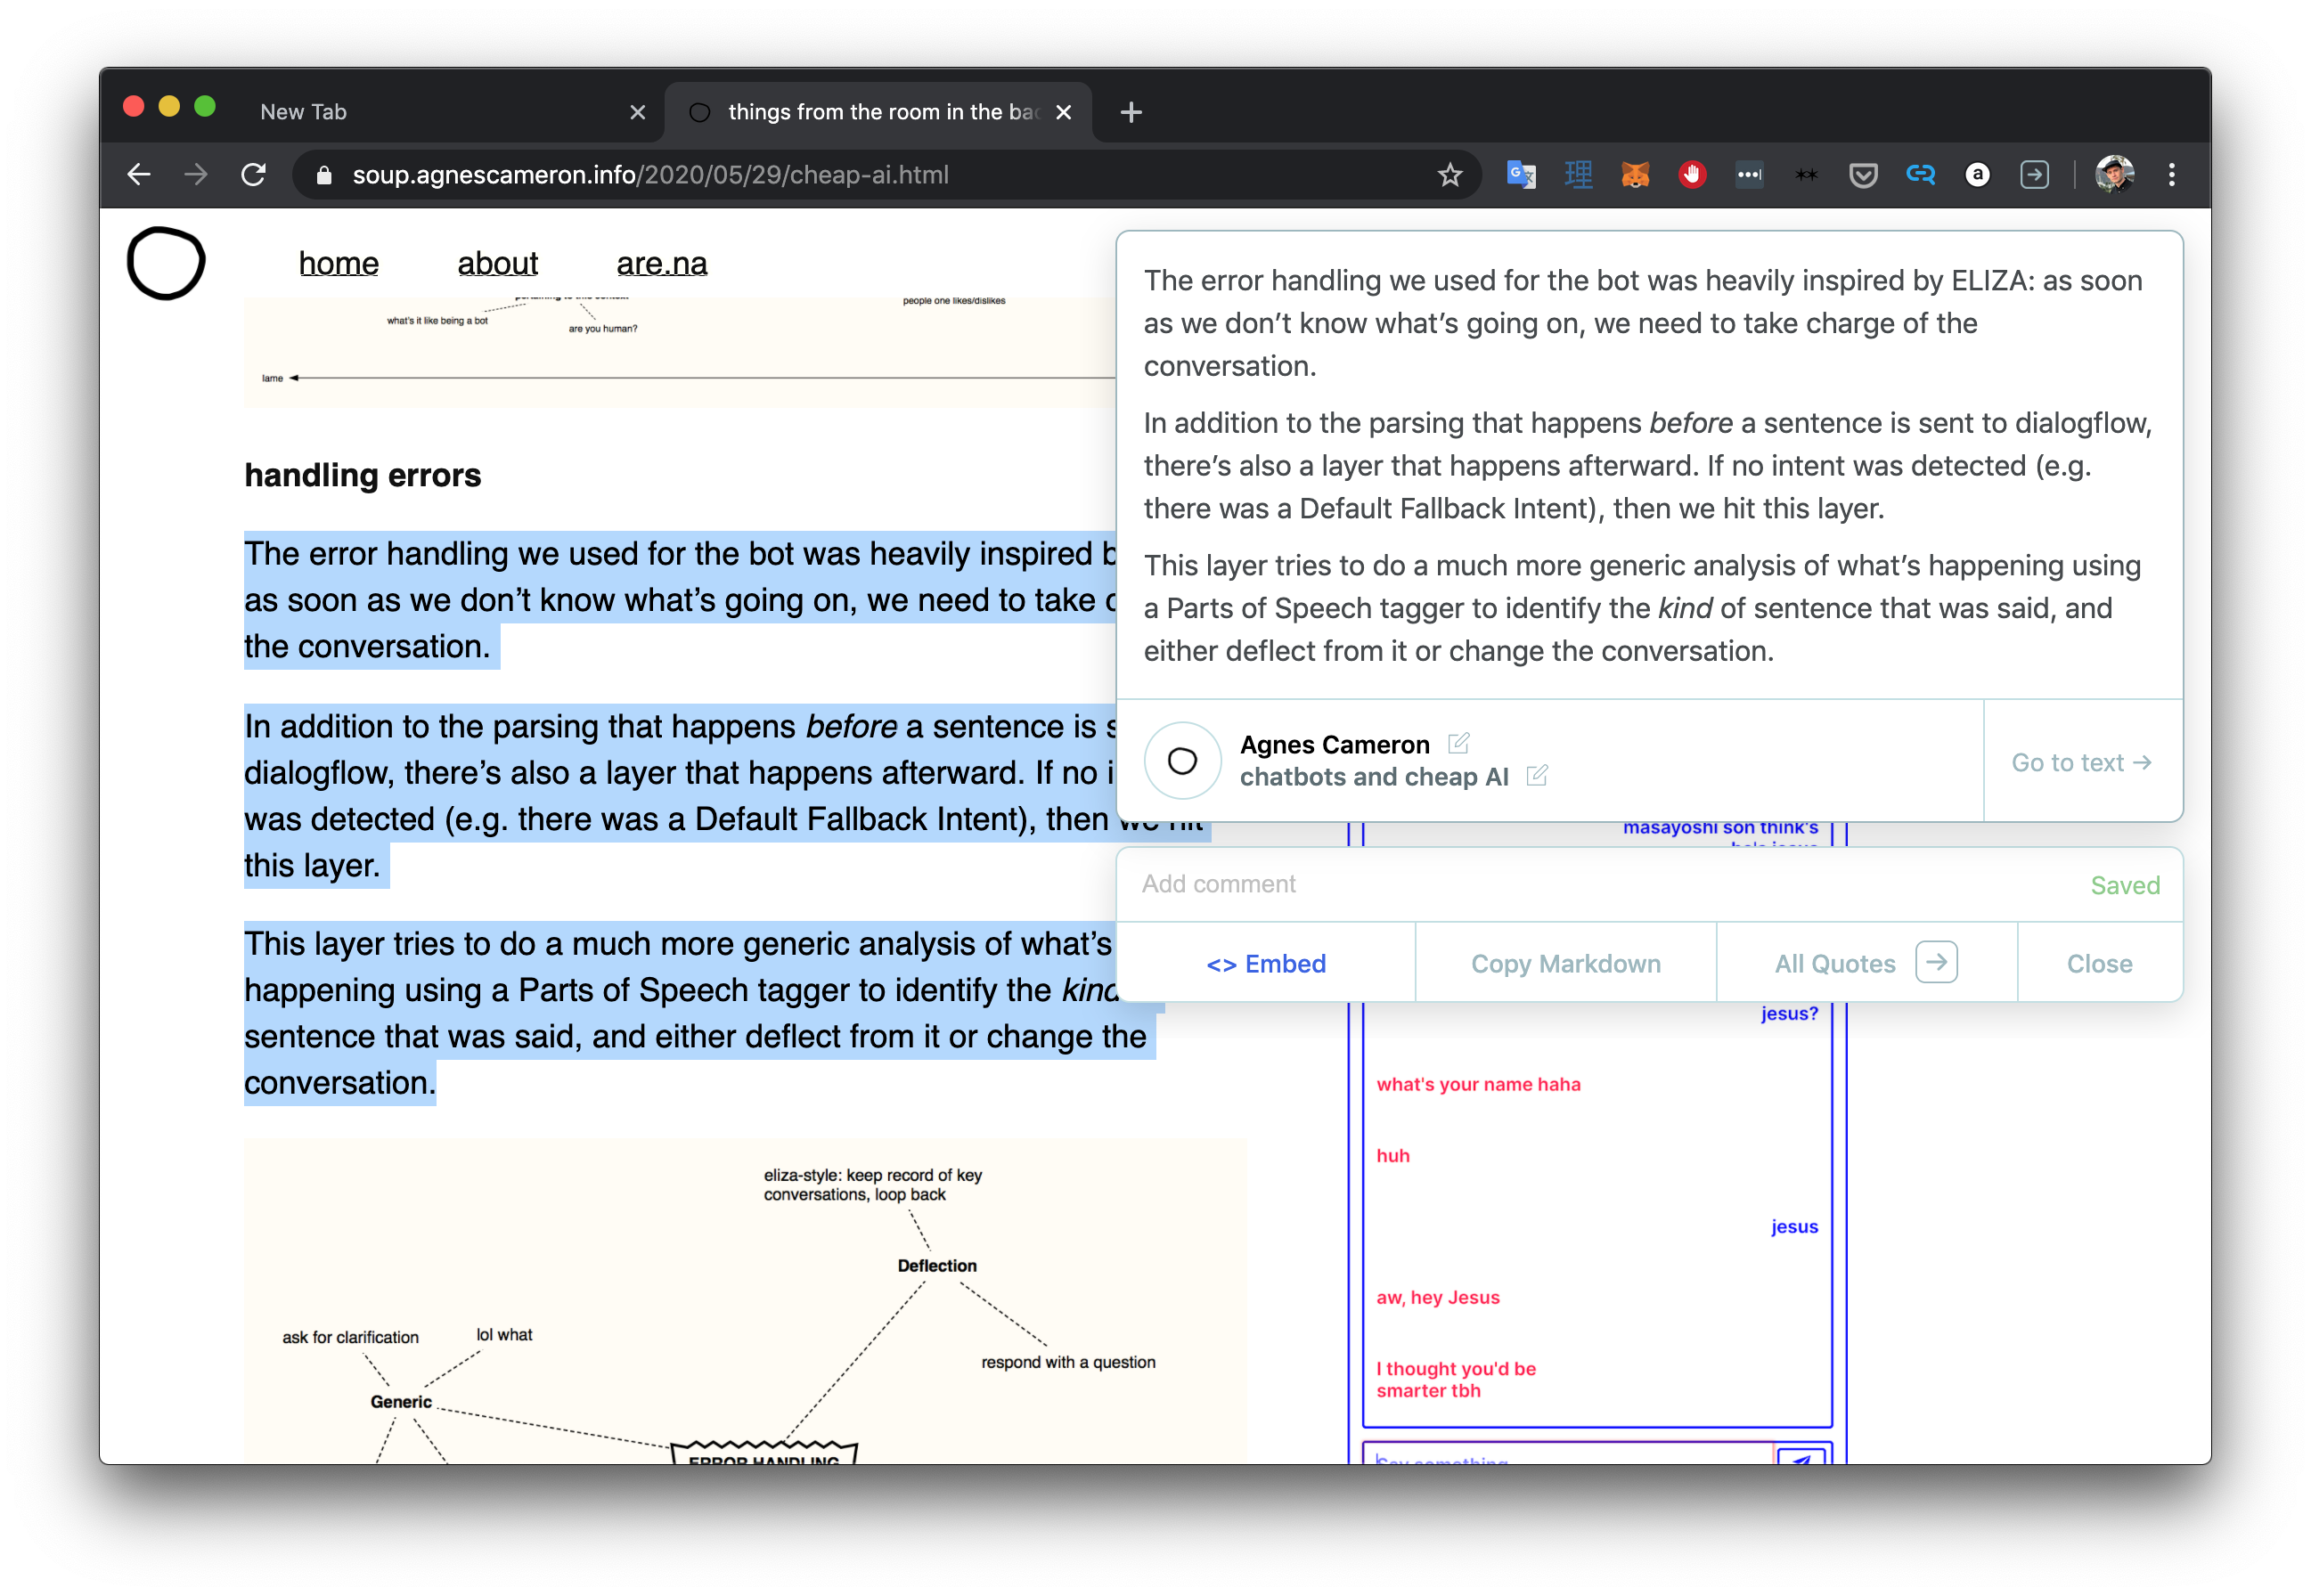Open the Chinese character extension icon

click(x=1578, y=175)
